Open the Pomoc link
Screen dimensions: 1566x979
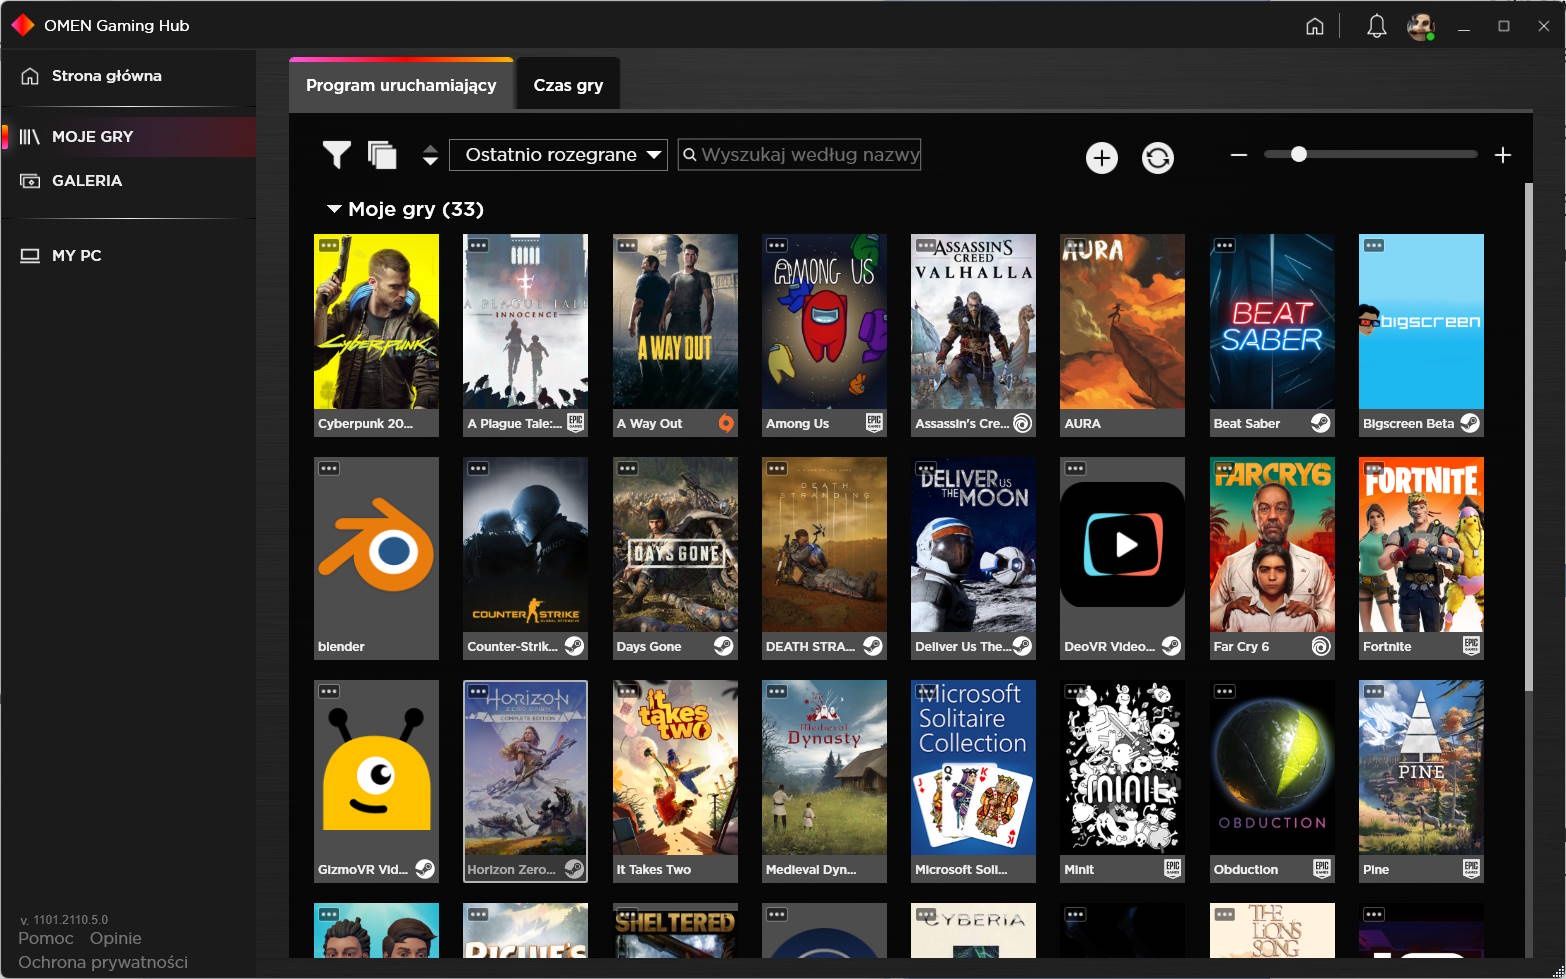pos(46,938)
